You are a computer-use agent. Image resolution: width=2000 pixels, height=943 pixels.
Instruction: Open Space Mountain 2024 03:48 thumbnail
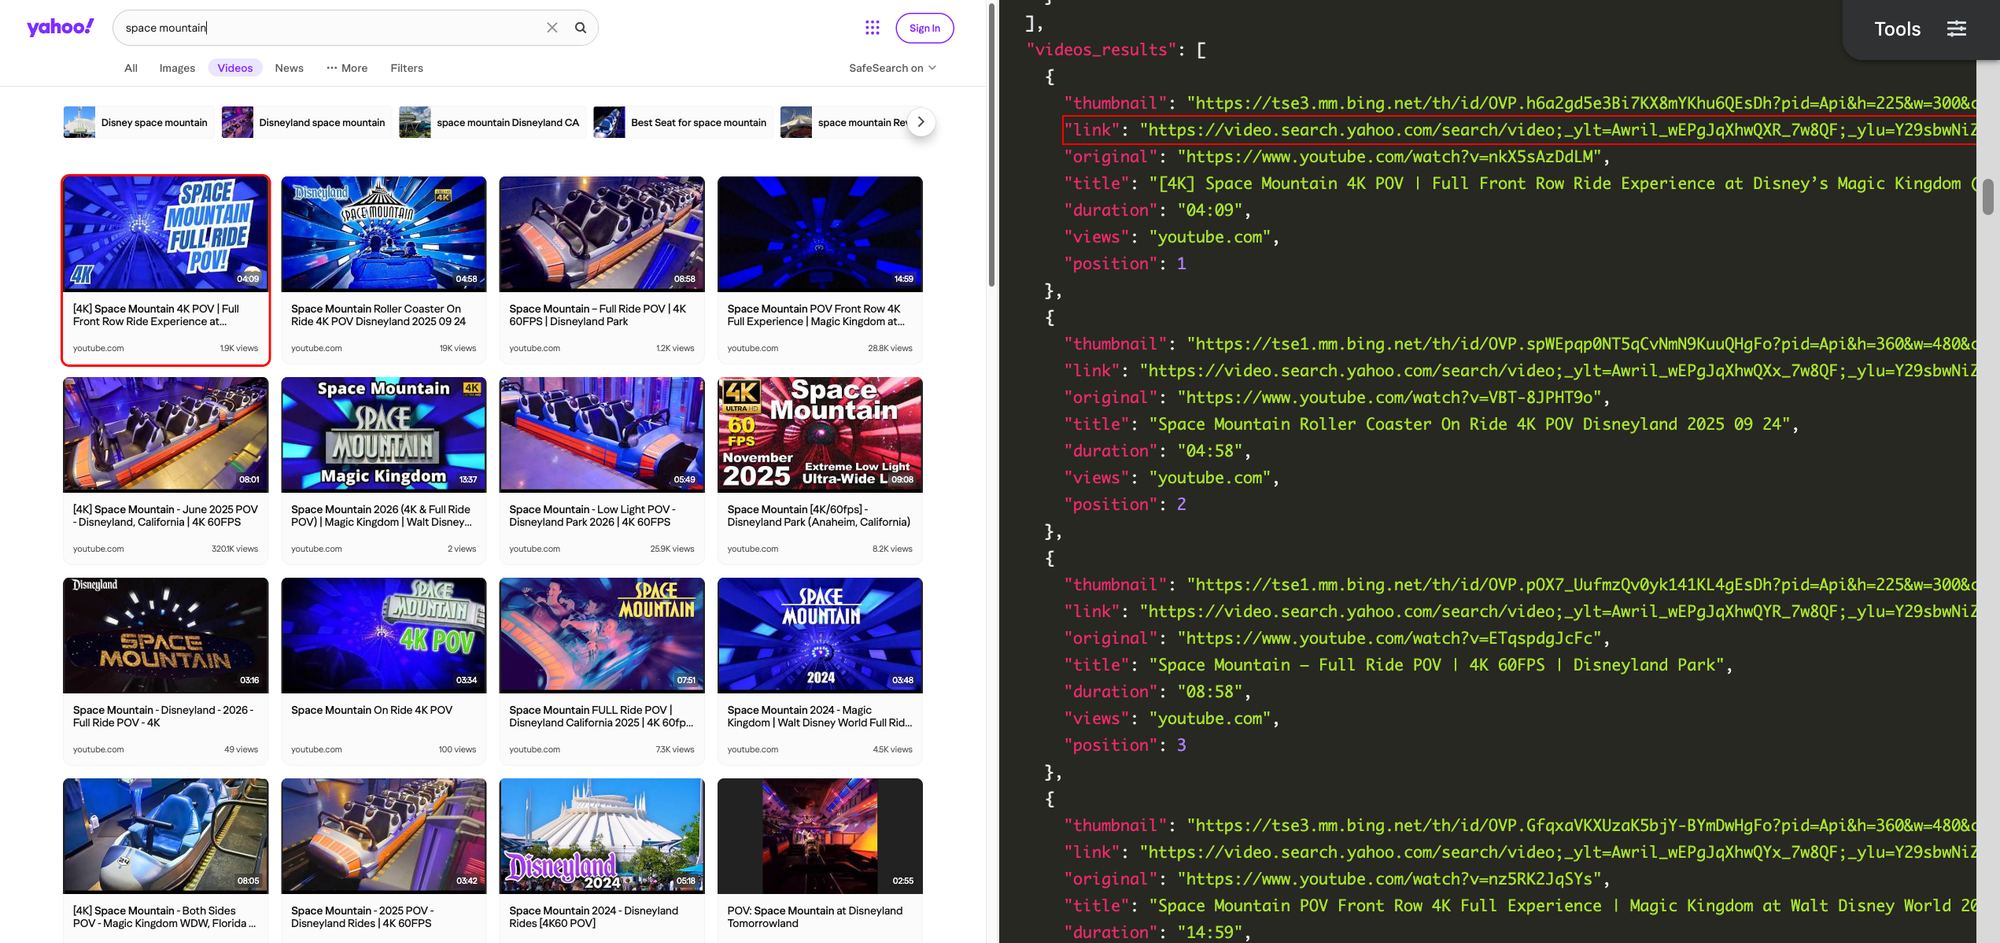pyautogui.click(x=820, y=635)
